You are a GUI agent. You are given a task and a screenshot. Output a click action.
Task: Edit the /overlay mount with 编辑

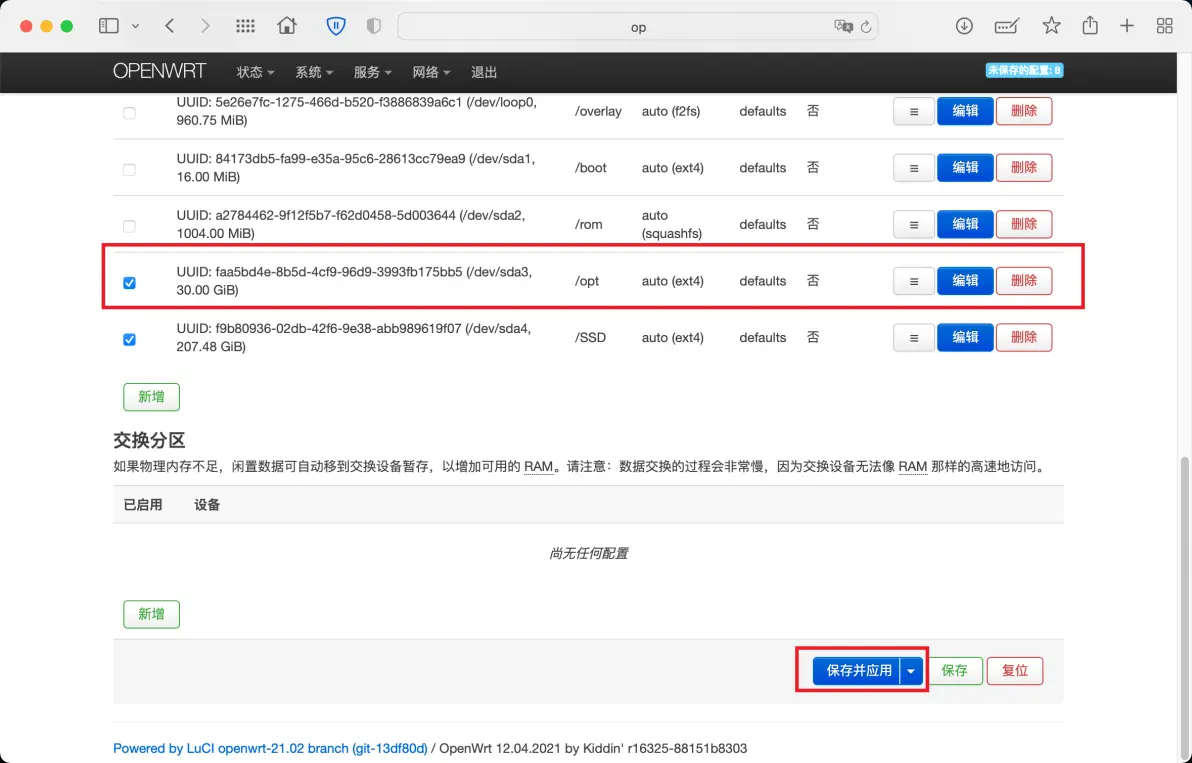pyautogui.click(x=965, y=111)
